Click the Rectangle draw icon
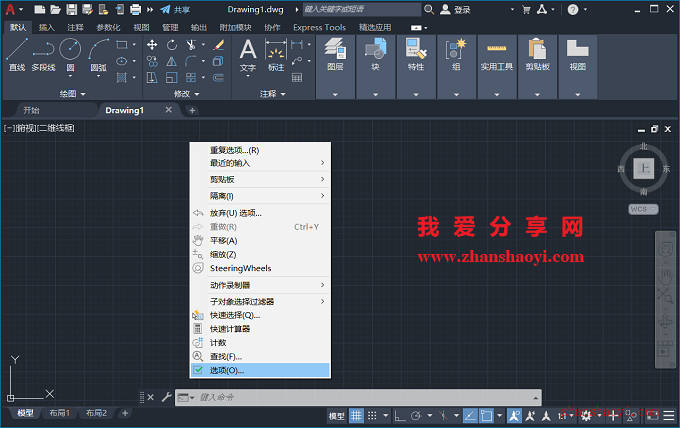Screen dimensions: 680x428 [122, 45]
